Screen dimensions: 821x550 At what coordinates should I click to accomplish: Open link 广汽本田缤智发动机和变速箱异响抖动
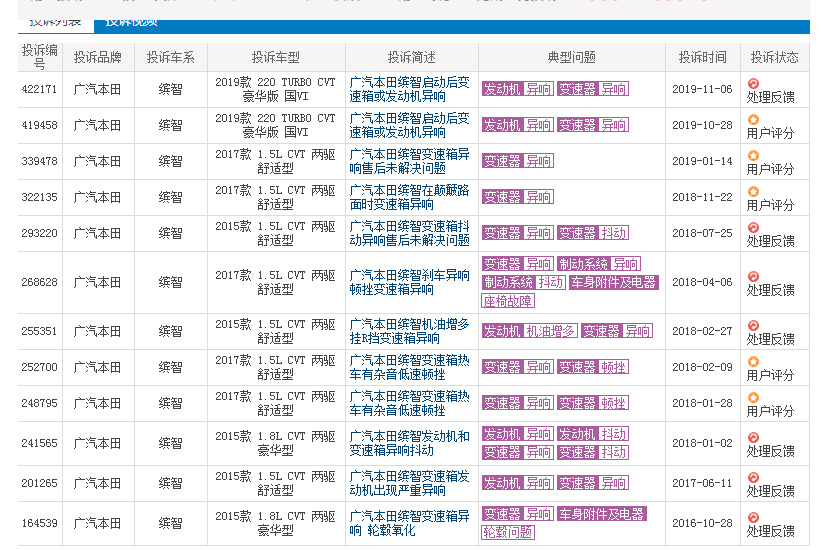point(409,444)
